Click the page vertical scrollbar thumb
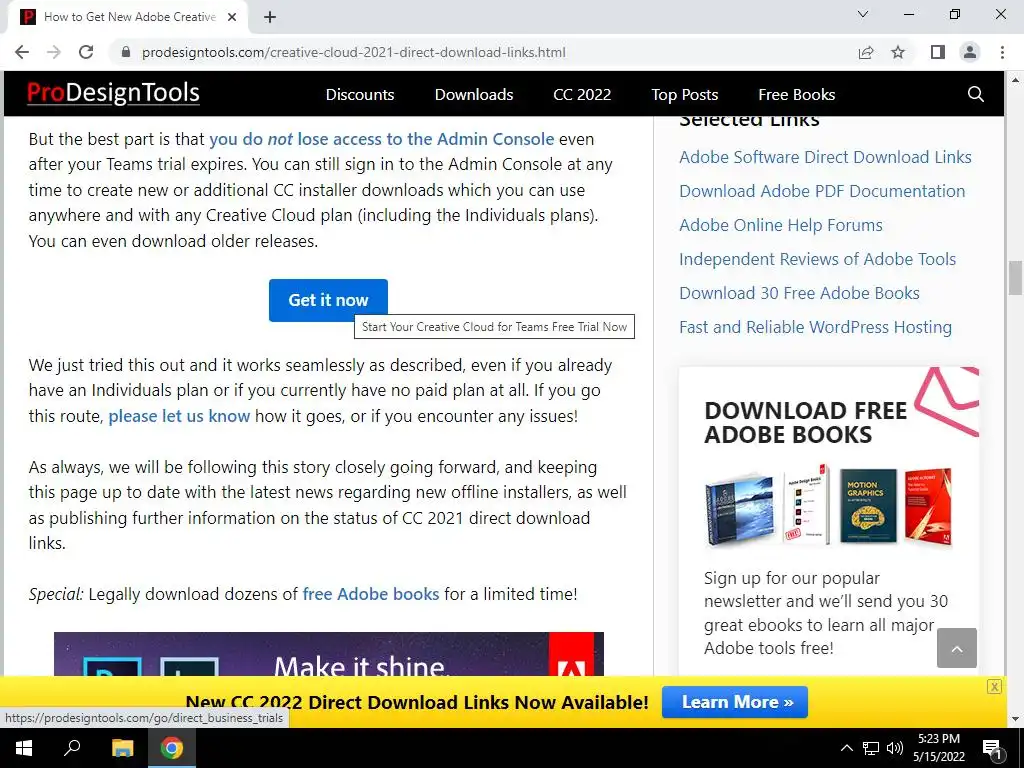Viewport: 1024px width, 768px height. click(x=1015, y=278)
